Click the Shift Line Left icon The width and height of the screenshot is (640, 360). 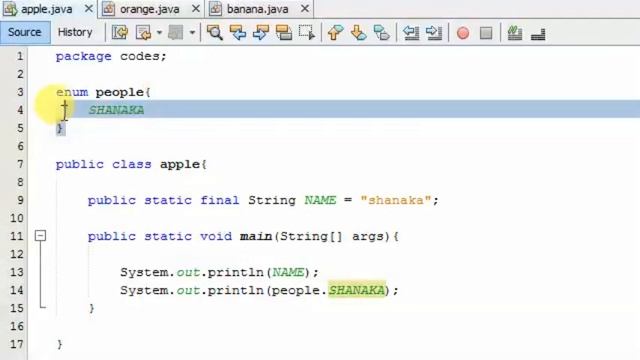coord(411,33)
